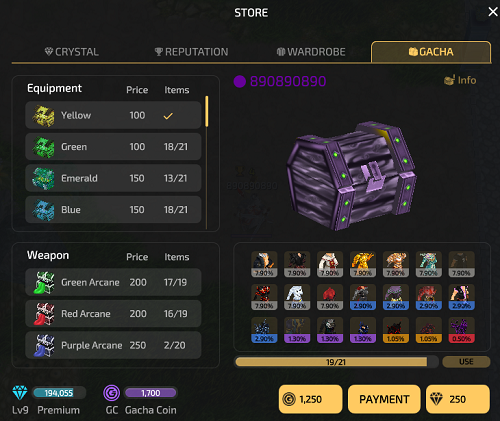Click the 0.50% red rarity reward thumbnail
The width and height of the screenshot is (500, 421).
[x=462, y=330]
